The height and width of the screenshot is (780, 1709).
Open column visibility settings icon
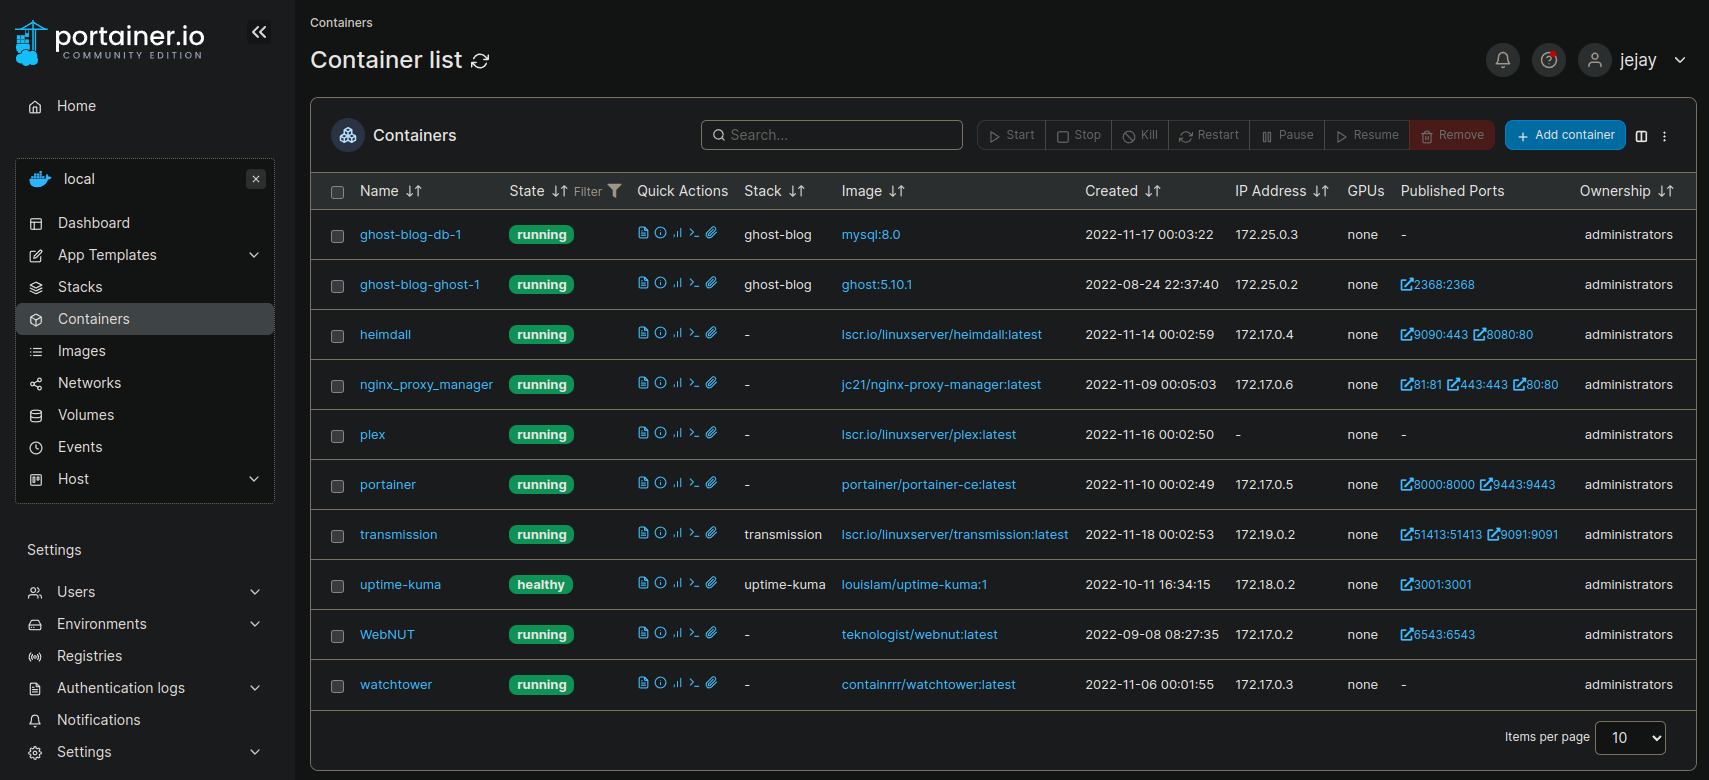1641,136
